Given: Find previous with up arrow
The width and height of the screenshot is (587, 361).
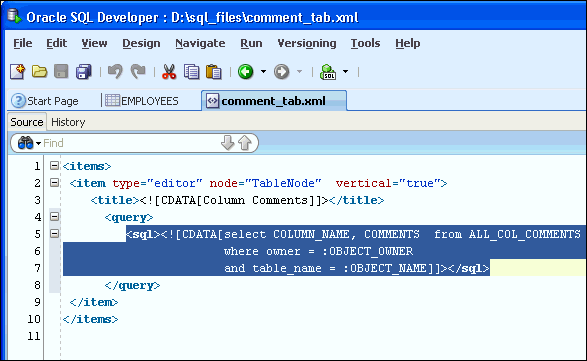Looking at the screenshot, I should pyautogui.click(x=245, y=143).
